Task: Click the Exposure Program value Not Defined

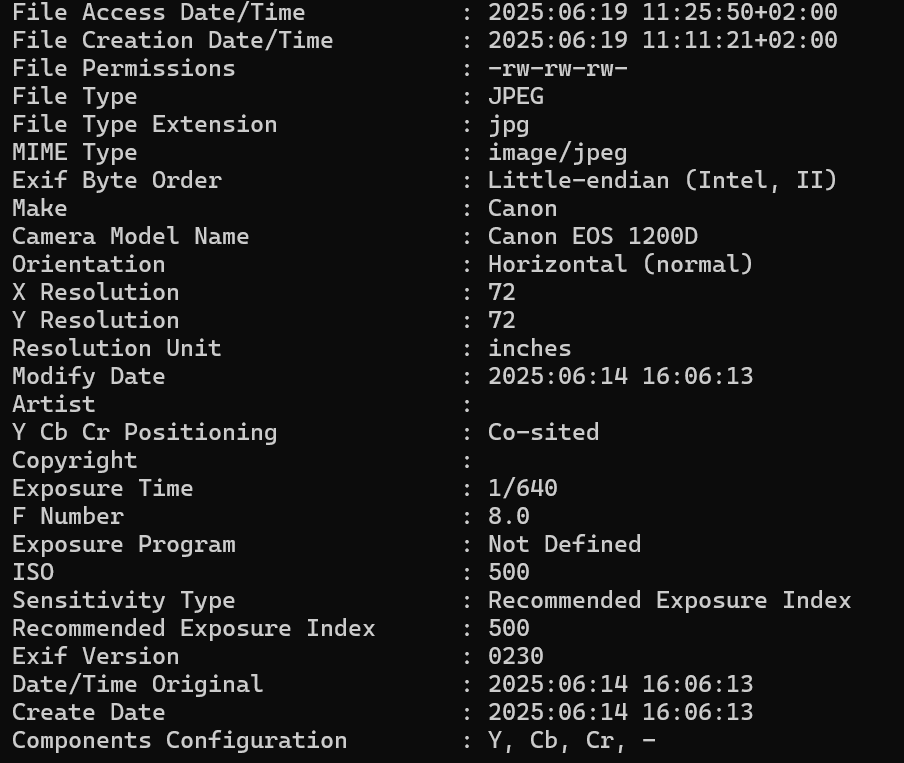Action: click(564, 544)
